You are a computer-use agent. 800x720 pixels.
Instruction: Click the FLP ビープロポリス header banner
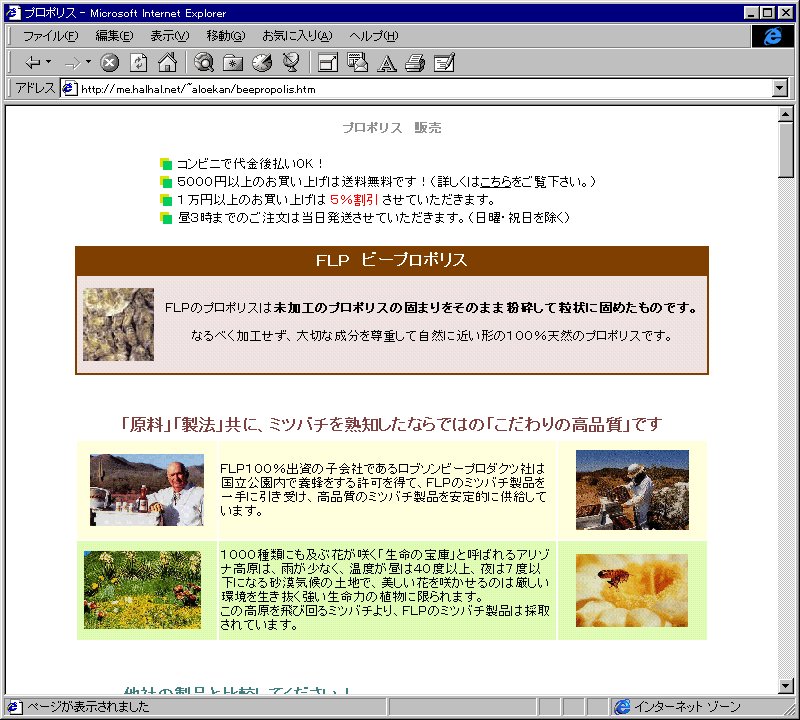(x=391, y=260)
